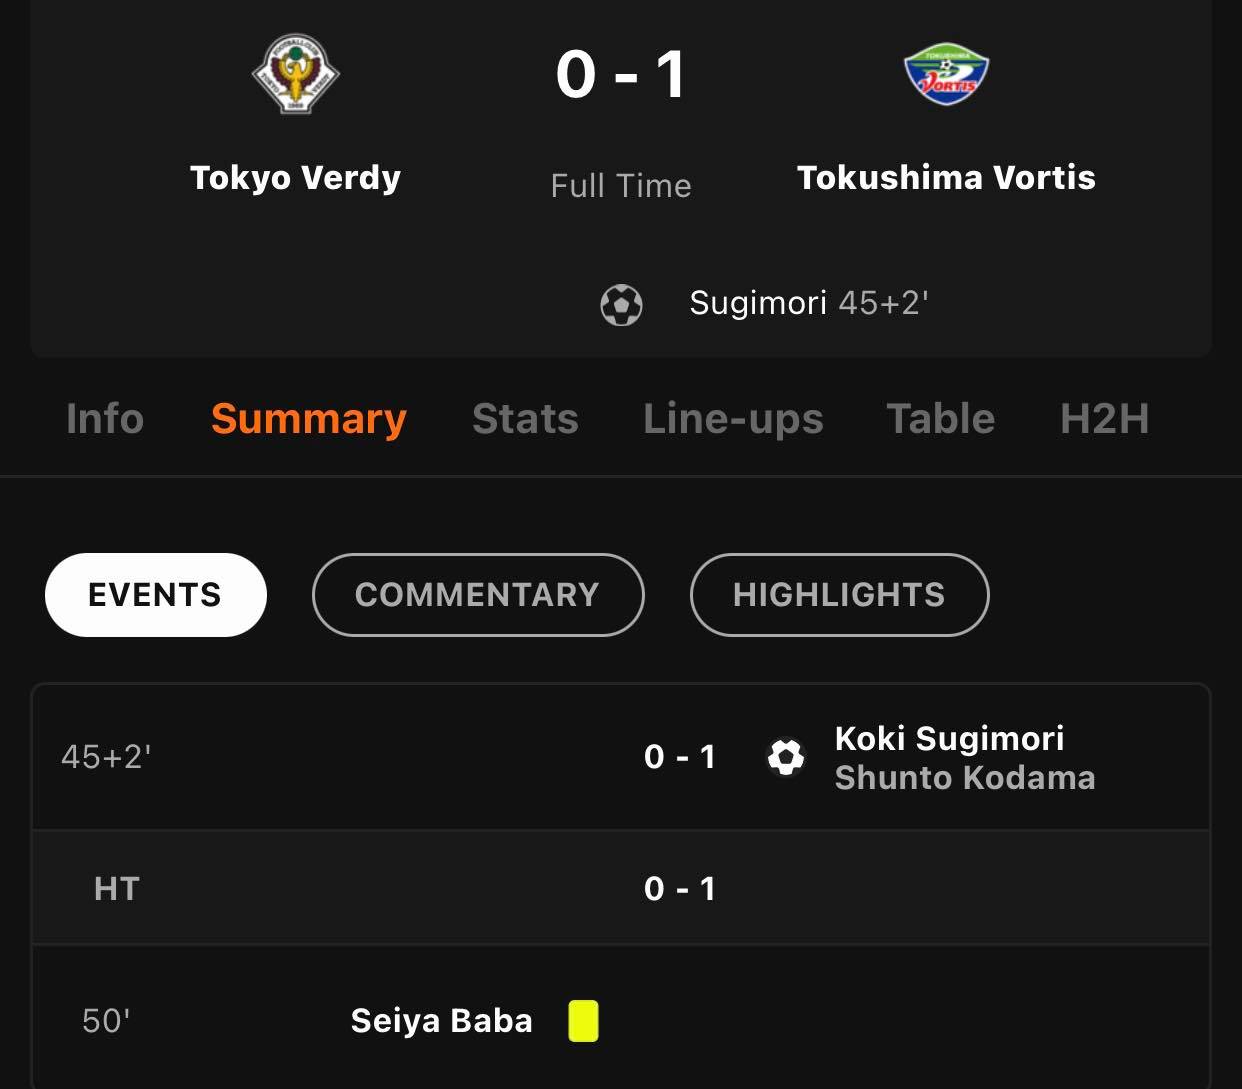Click the goal ball icon beside Sugimori 45+2'

point(621,305)
